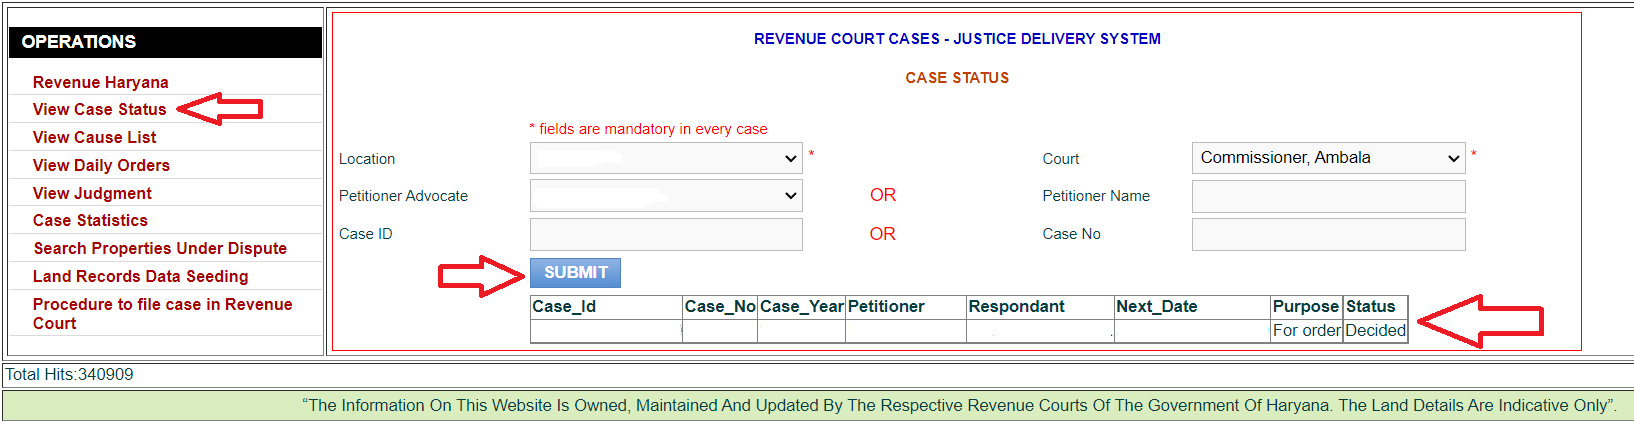The image size is (1634, 421).
Task: Open the Revenue Haryana link
Action: pos(100,82)
